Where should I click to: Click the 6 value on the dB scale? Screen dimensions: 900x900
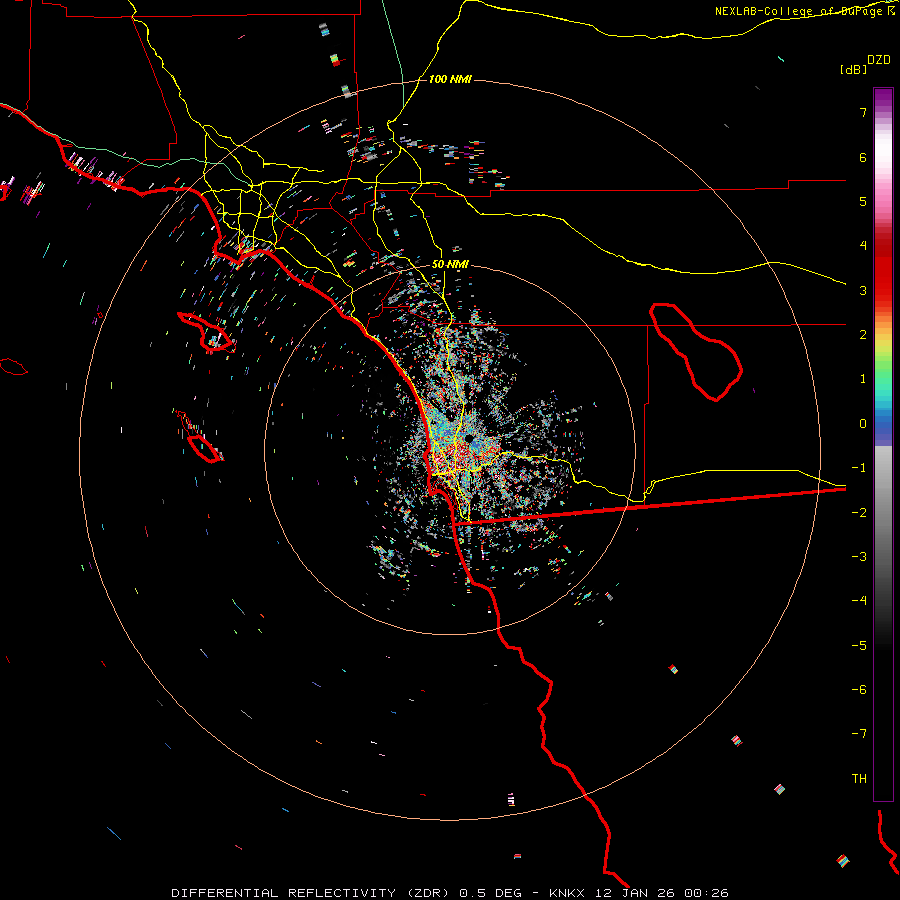[863, 157]
